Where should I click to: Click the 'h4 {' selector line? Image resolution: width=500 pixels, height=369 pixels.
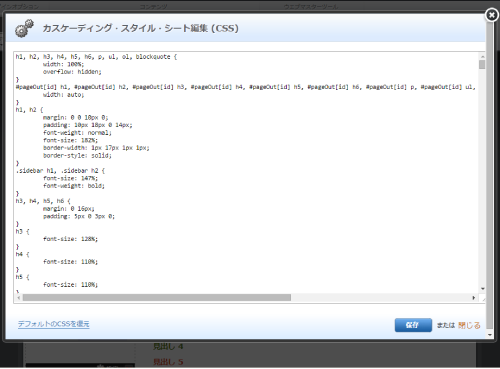point(22,254)
